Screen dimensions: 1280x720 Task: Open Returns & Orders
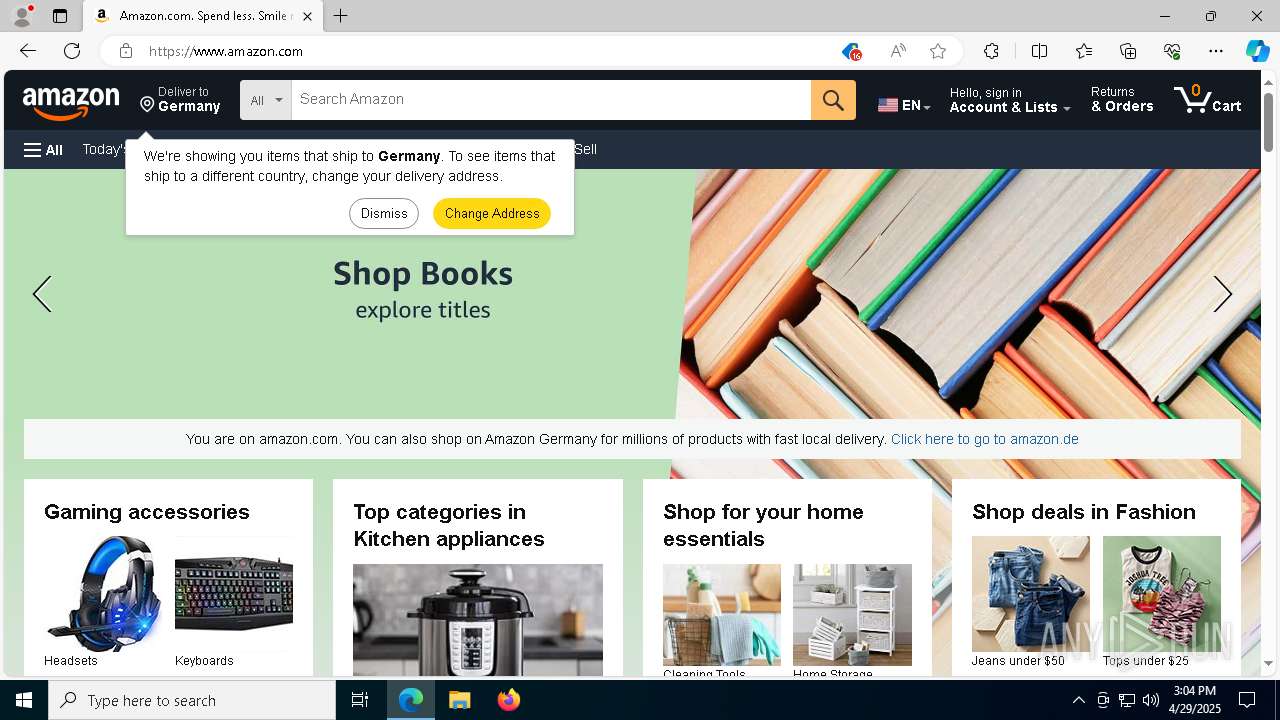pos(1122,100)
